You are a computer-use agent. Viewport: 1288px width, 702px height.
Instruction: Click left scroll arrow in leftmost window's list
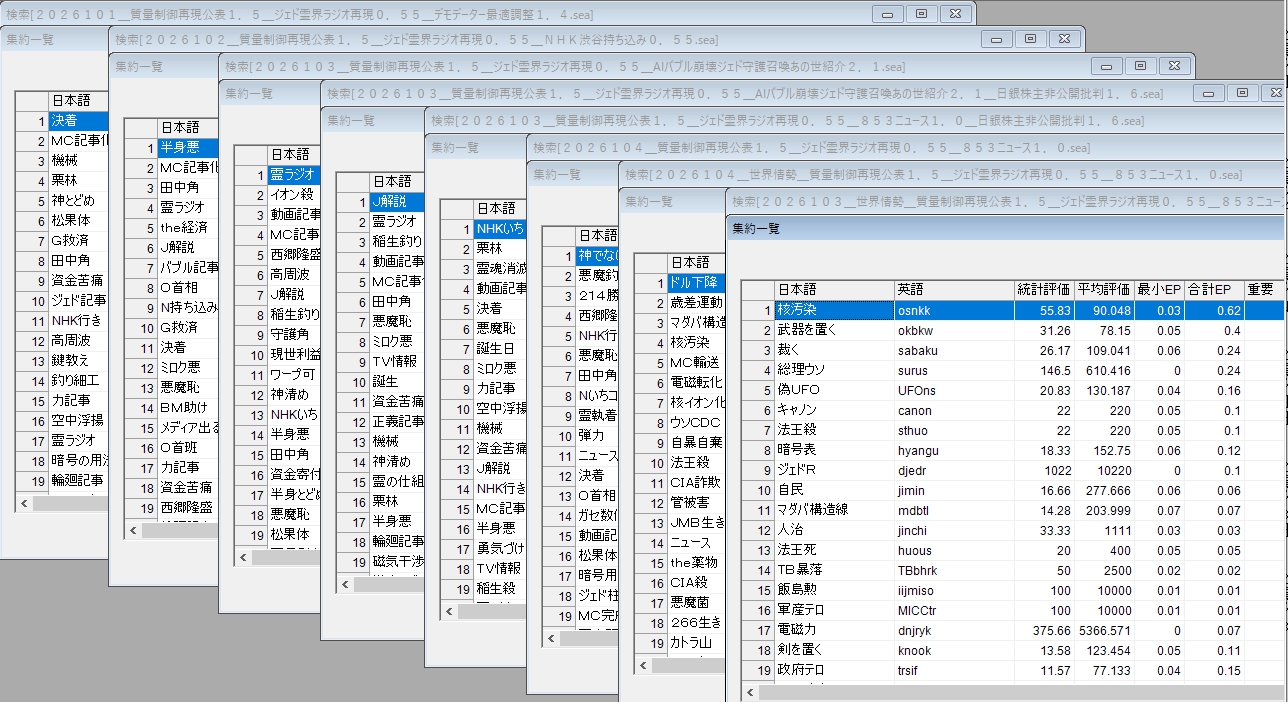tap(23, 504)
